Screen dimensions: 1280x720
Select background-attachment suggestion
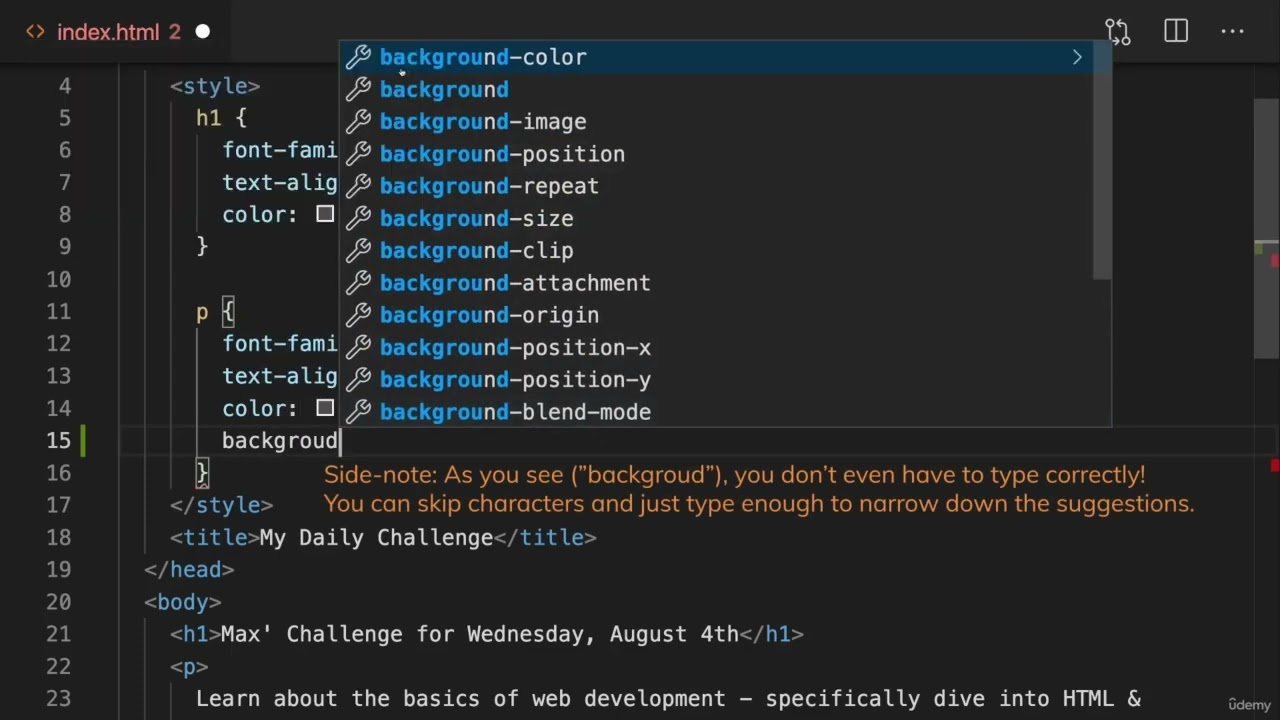pyautogui.click(x=725, y=283)
